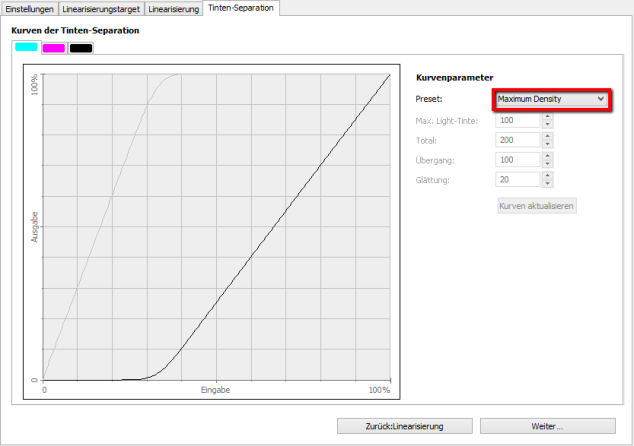This screenshot has height=446, width=634.
Task: Focus the Übergang value field
Action: (x=517, y=160)
